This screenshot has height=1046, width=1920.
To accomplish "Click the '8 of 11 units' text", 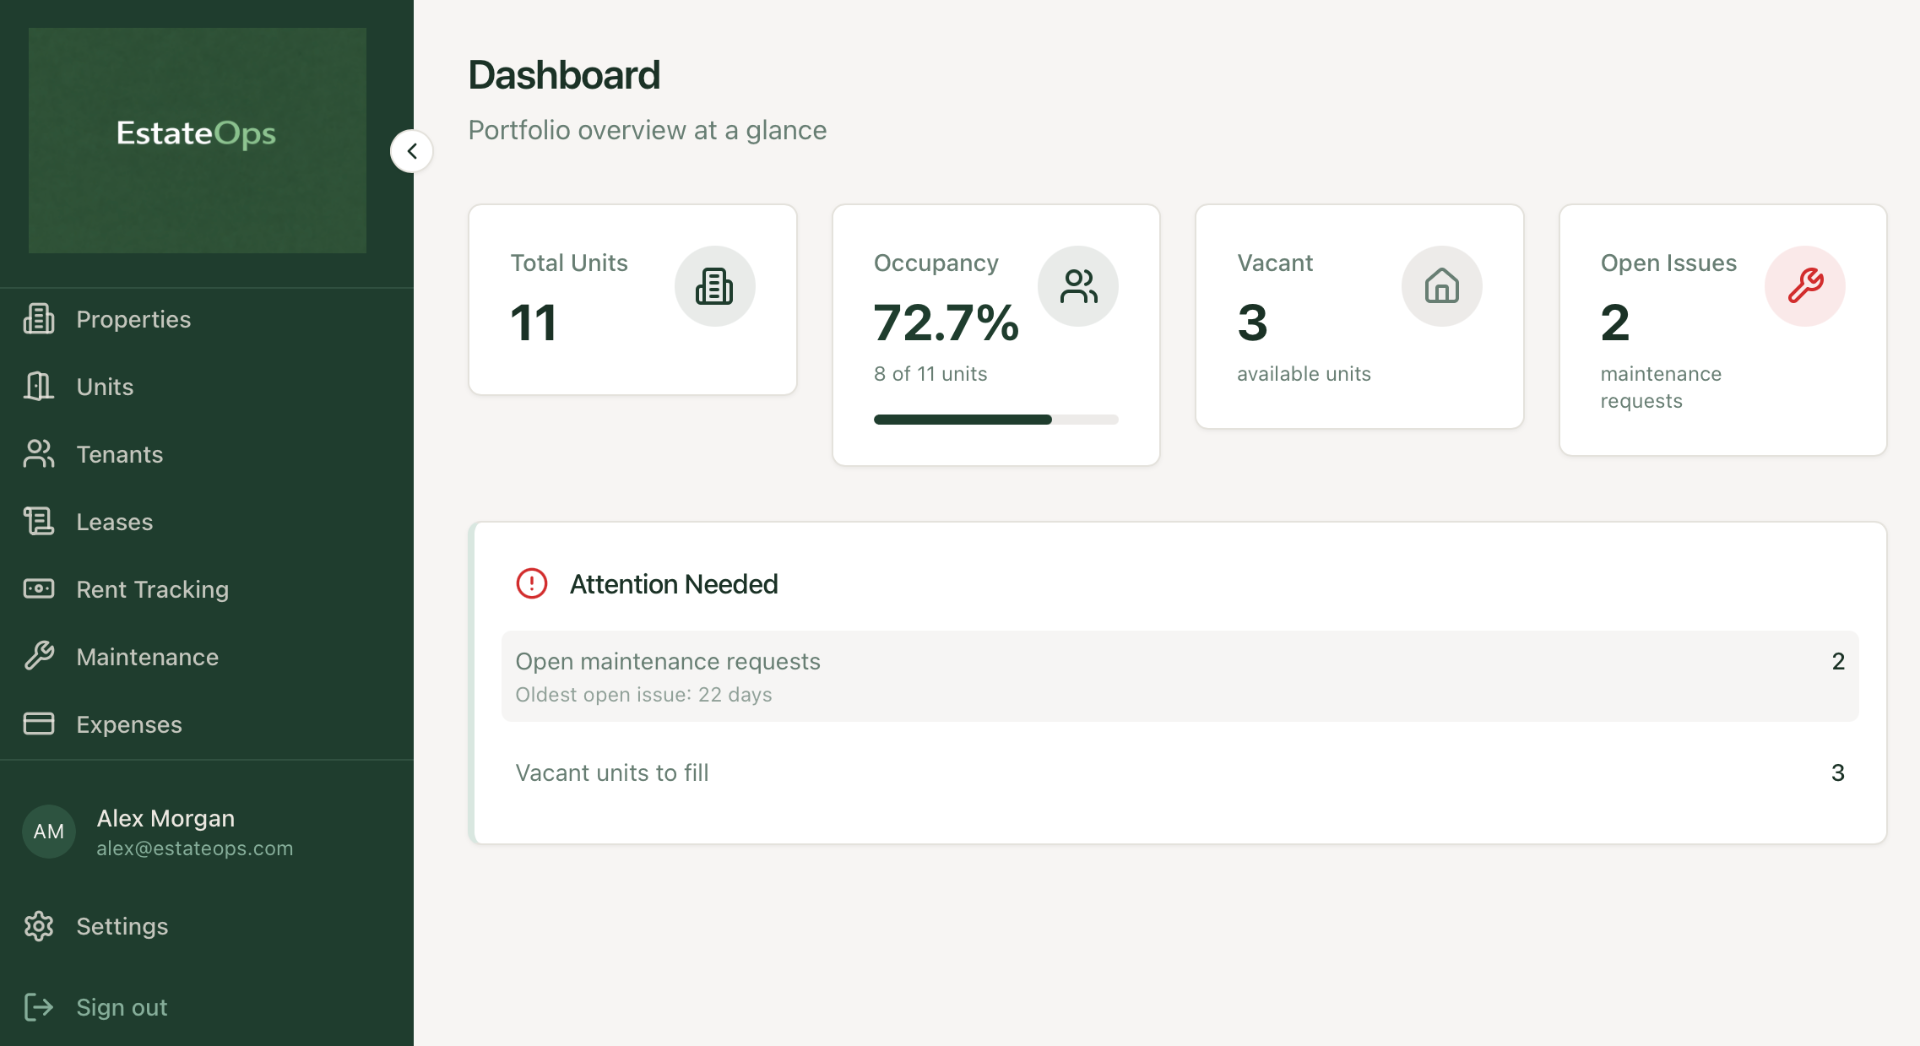I will coord(930,373).
